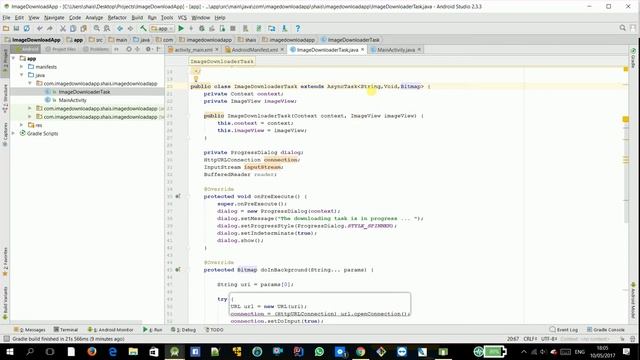The width and height of the screenshot is (640, 360).
Task: Select ImageDownloaderTask in project tree
Action: pos(84,92)
